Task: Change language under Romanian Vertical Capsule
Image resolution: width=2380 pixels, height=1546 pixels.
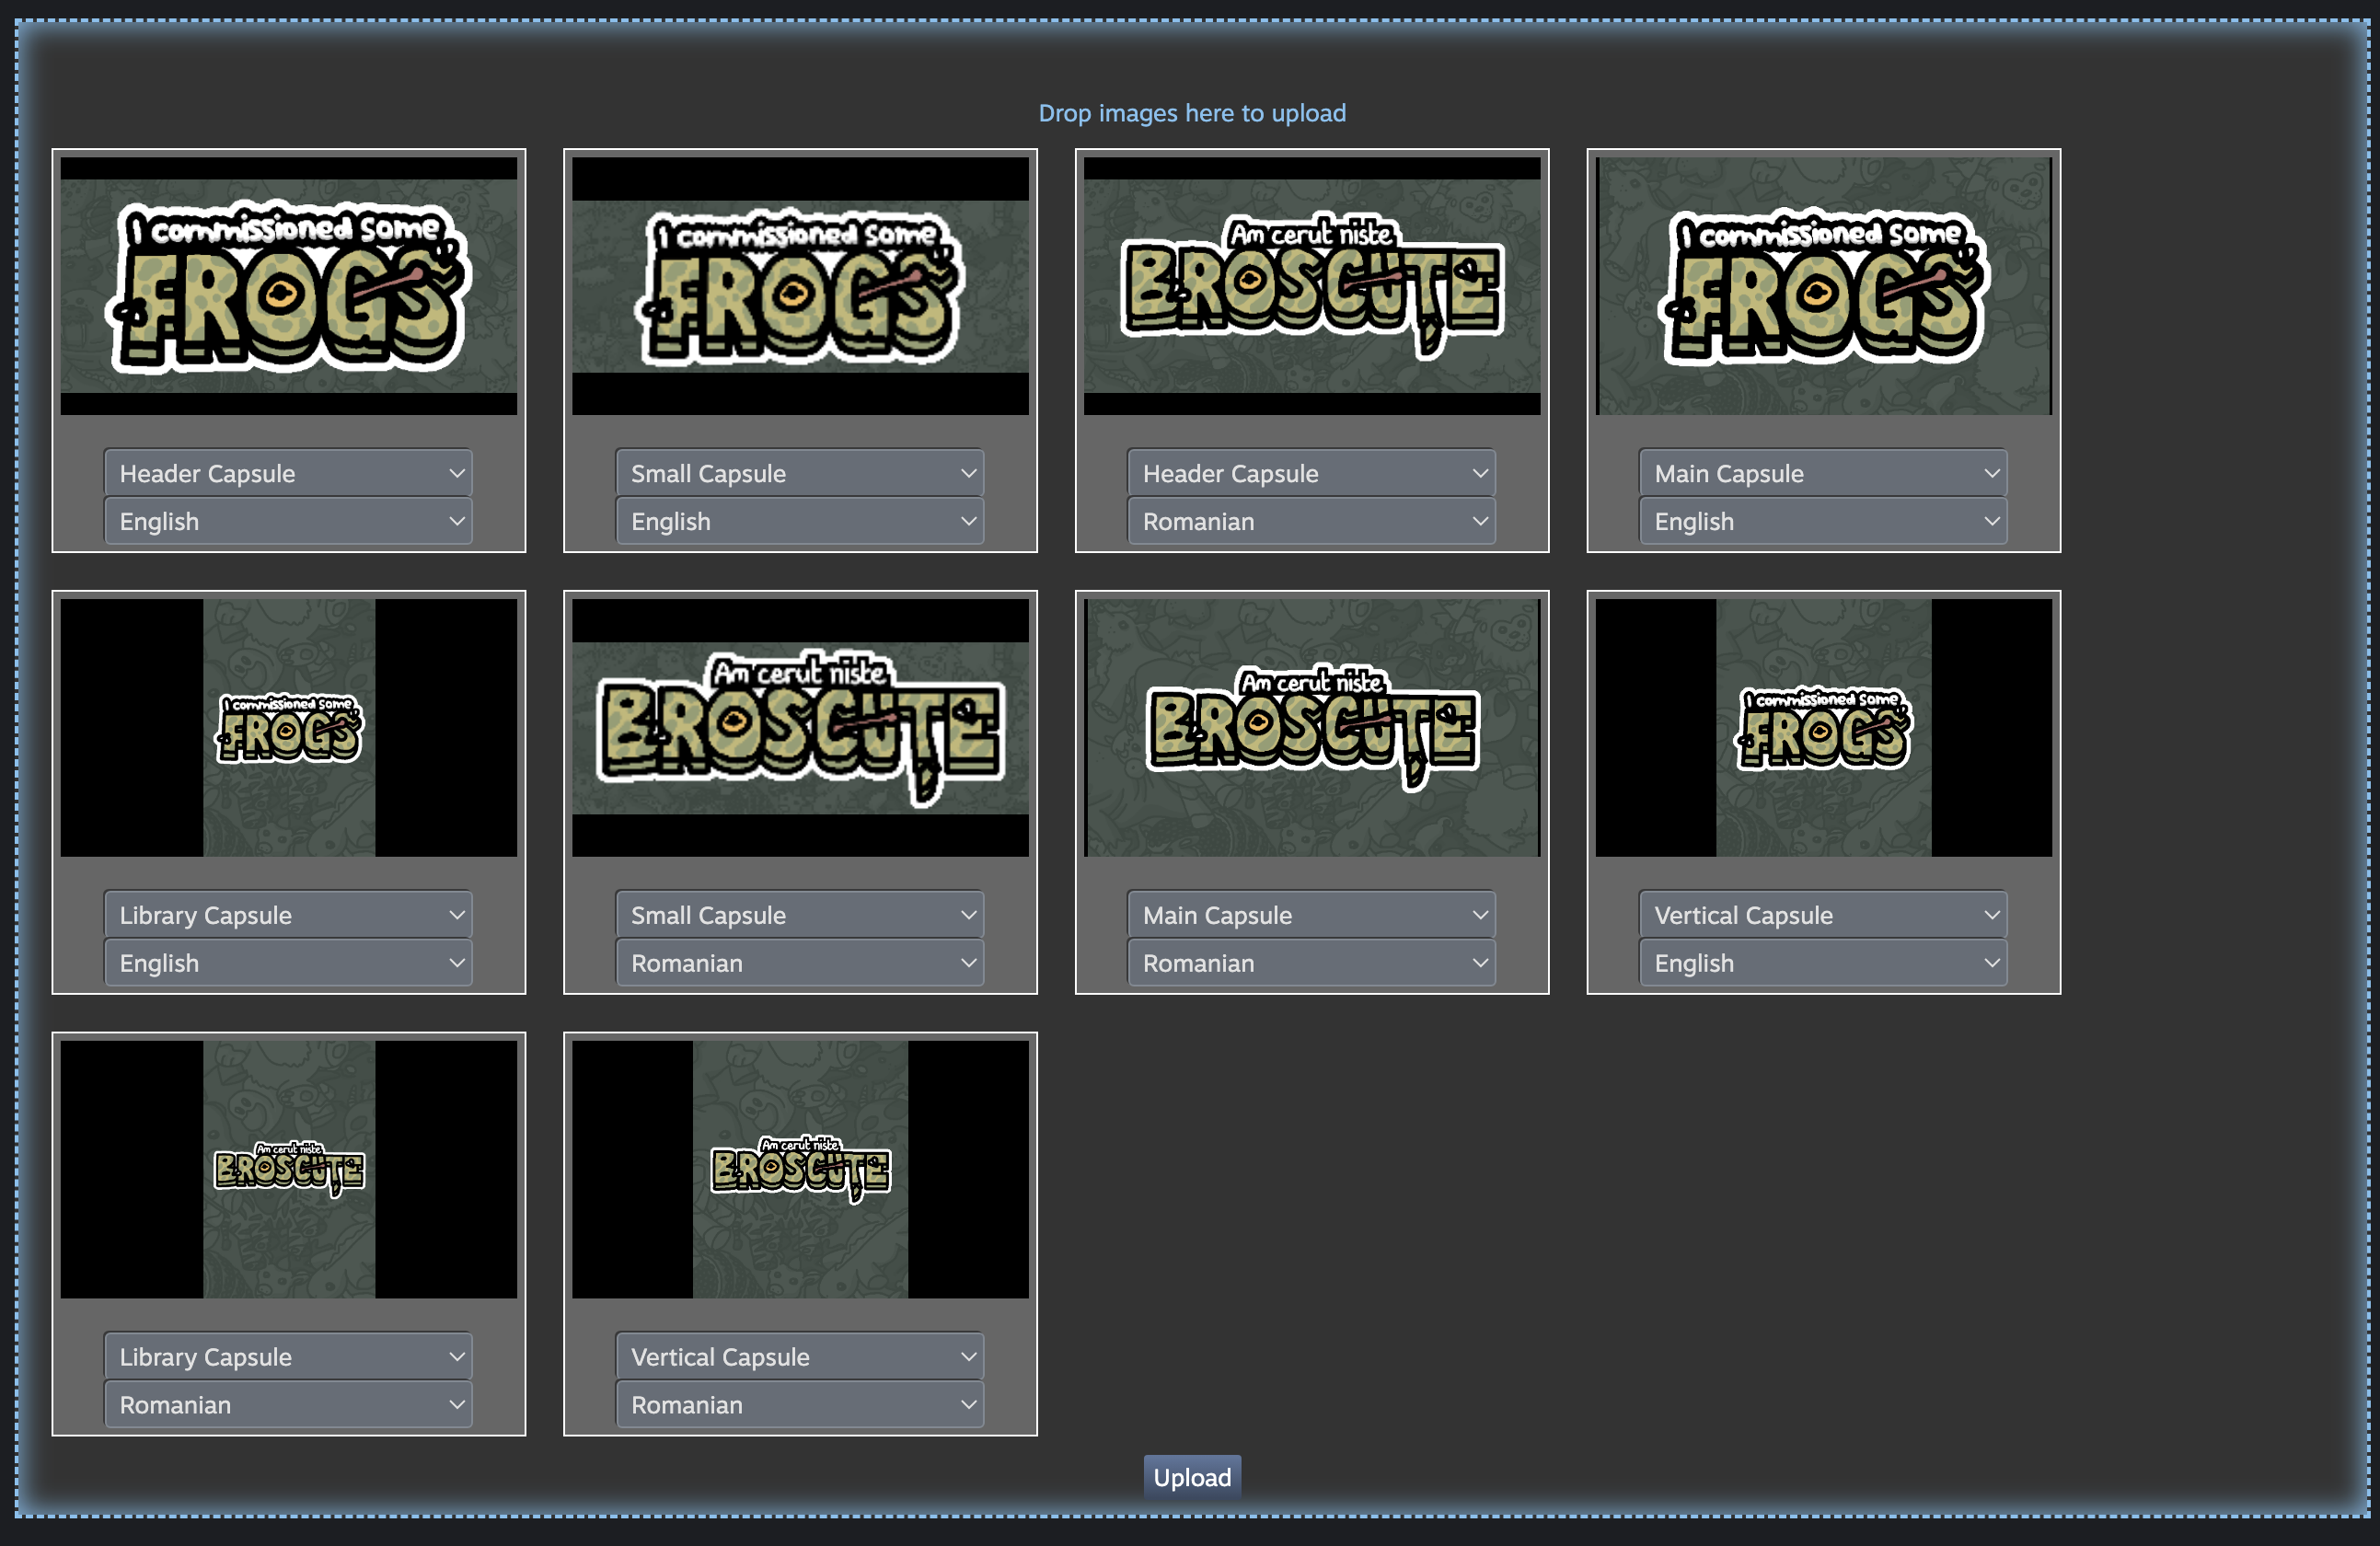Action: point(799,1405)
